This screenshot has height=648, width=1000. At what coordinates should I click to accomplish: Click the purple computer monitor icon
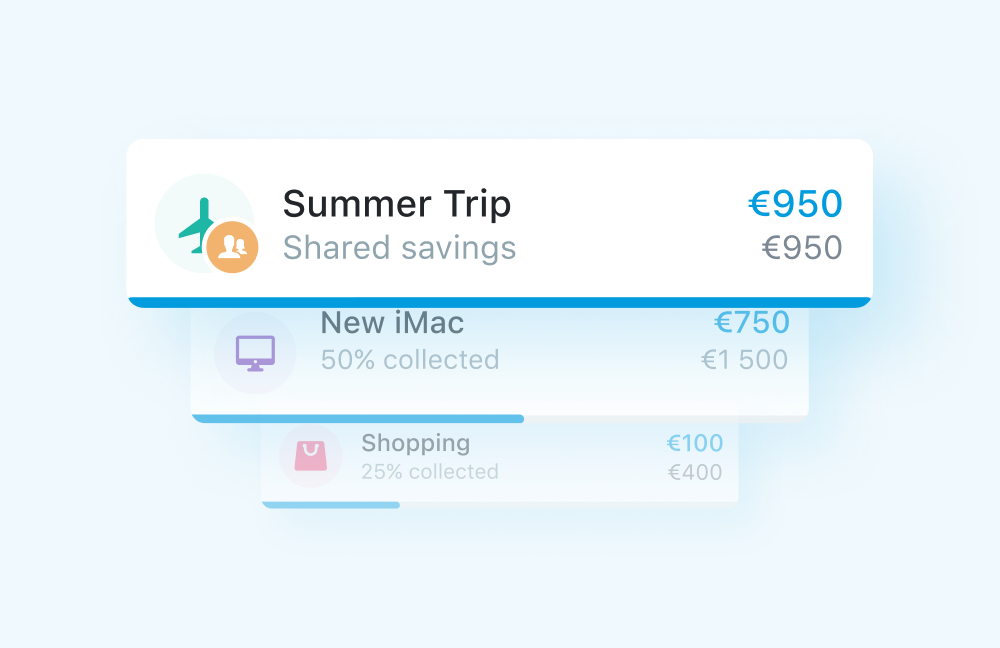coord(254,352)
